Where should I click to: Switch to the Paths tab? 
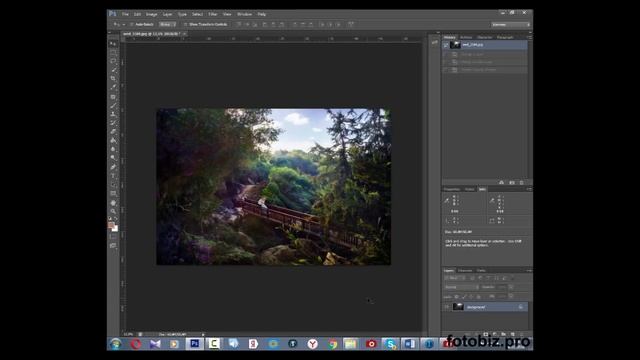pyautogui.click(x=481, y=271)
